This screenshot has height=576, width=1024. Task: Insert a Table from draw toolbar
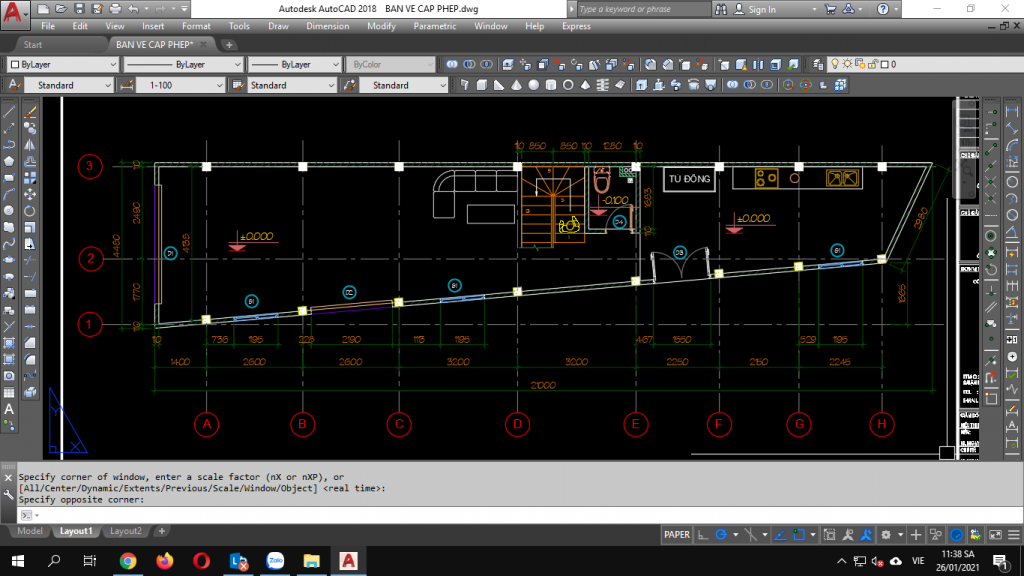pyautogui.click(x=9, y=392)
